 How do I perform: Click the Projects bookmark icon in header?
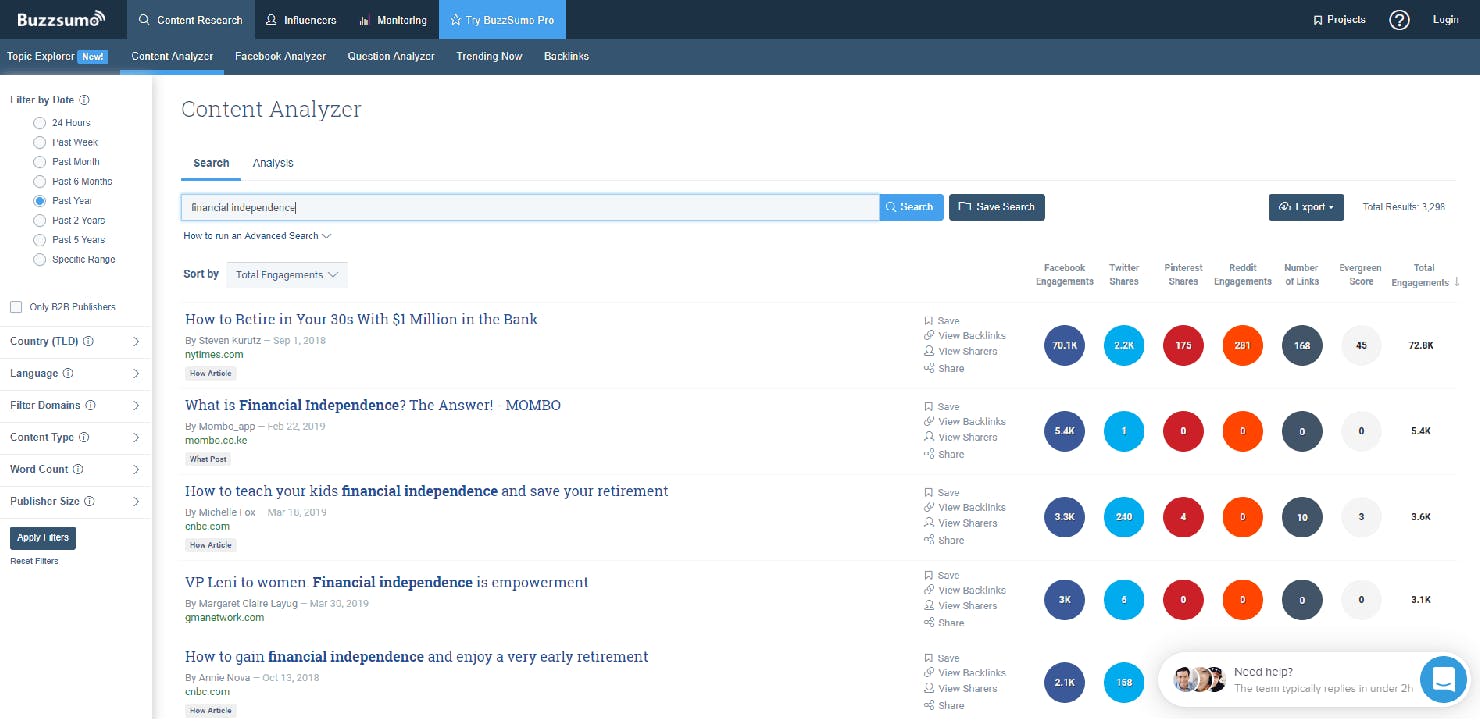click(1318, 20)
